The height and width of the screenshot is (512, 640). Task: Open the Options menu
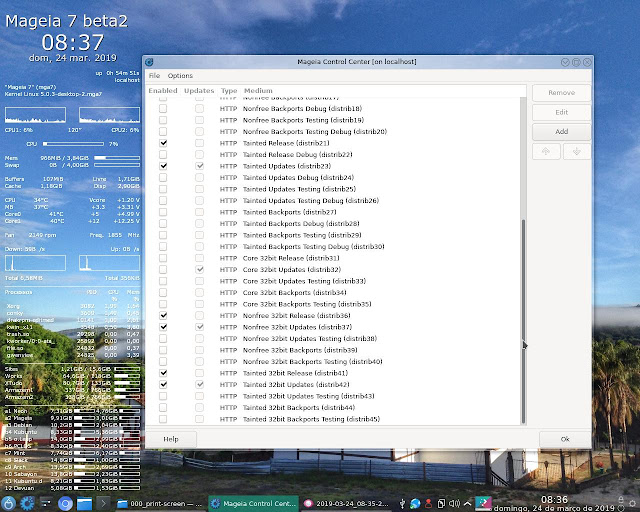click(x=180, y=76)
